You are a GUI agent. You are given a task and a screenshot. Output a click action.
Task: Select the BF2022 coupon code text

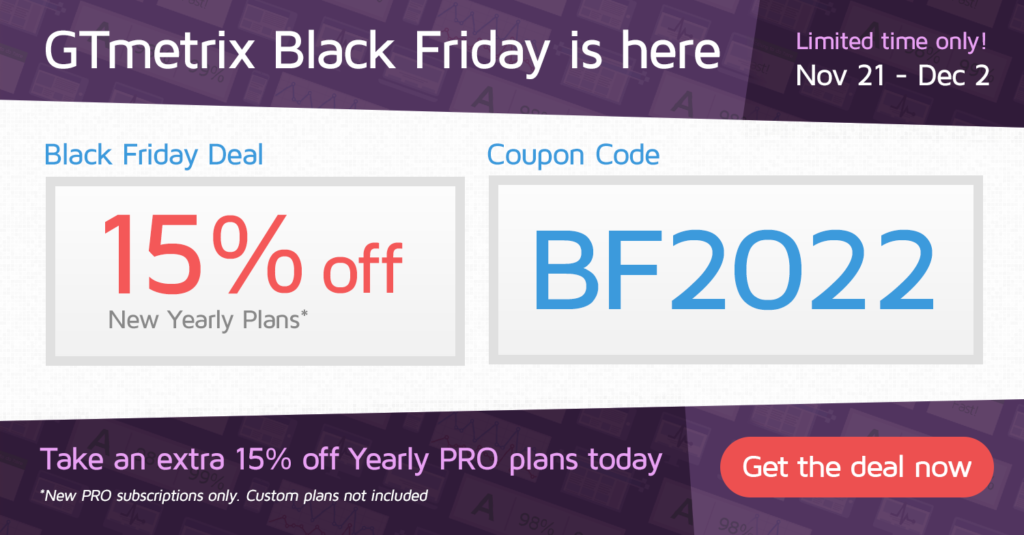tap(735, 270)
